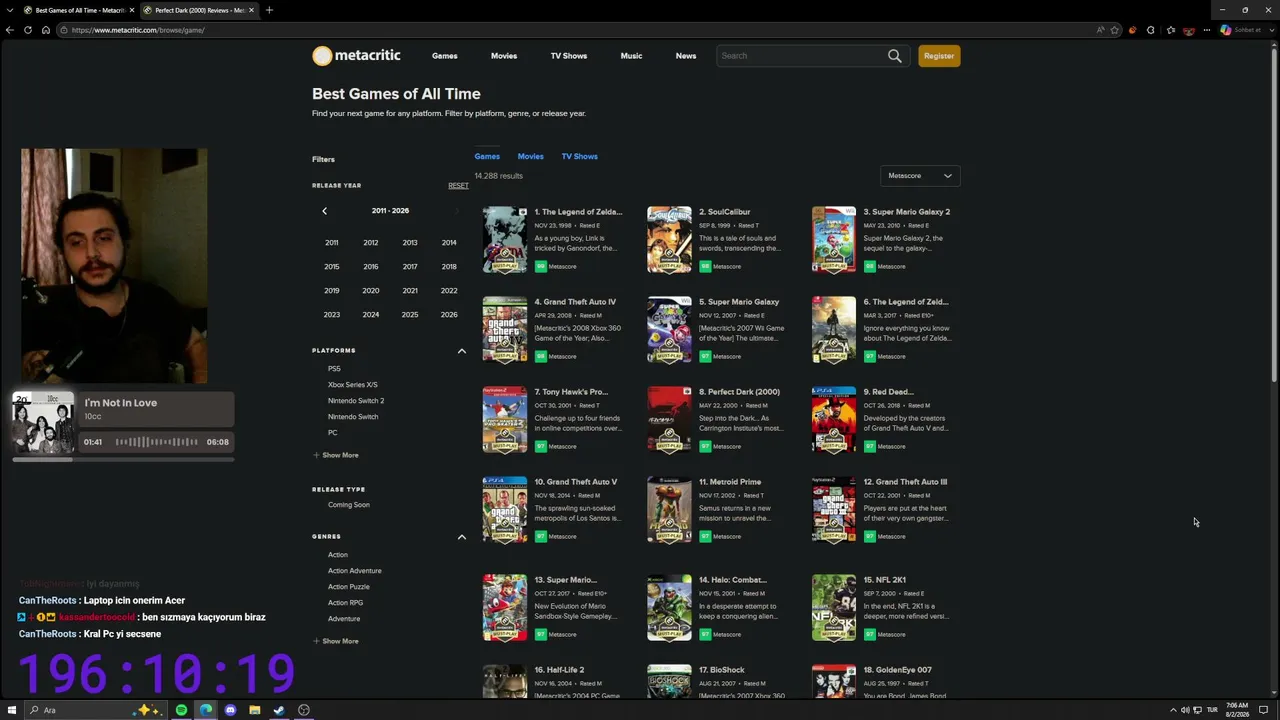Open browser settings and more menu
The height and width of the screenshot is (720, 1280).
(1207, 30)
